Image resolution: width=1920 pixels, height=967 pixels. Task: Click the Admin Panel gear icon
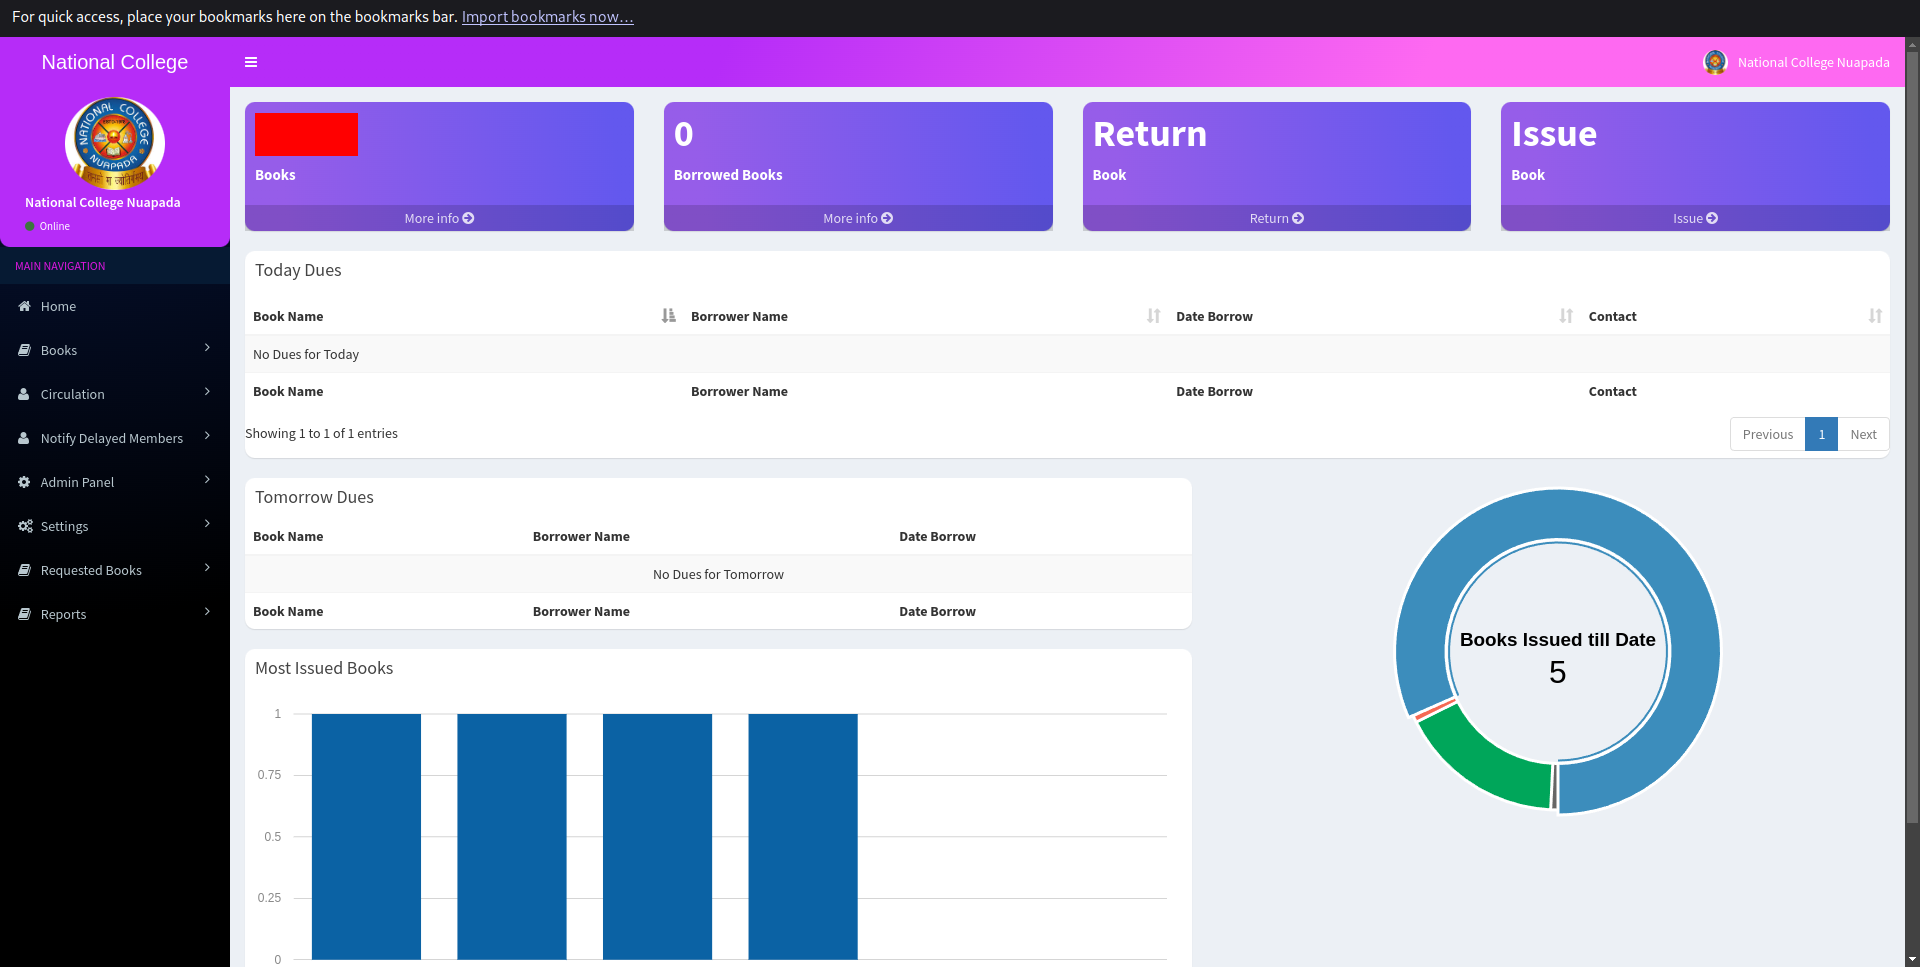click(24, 482)
